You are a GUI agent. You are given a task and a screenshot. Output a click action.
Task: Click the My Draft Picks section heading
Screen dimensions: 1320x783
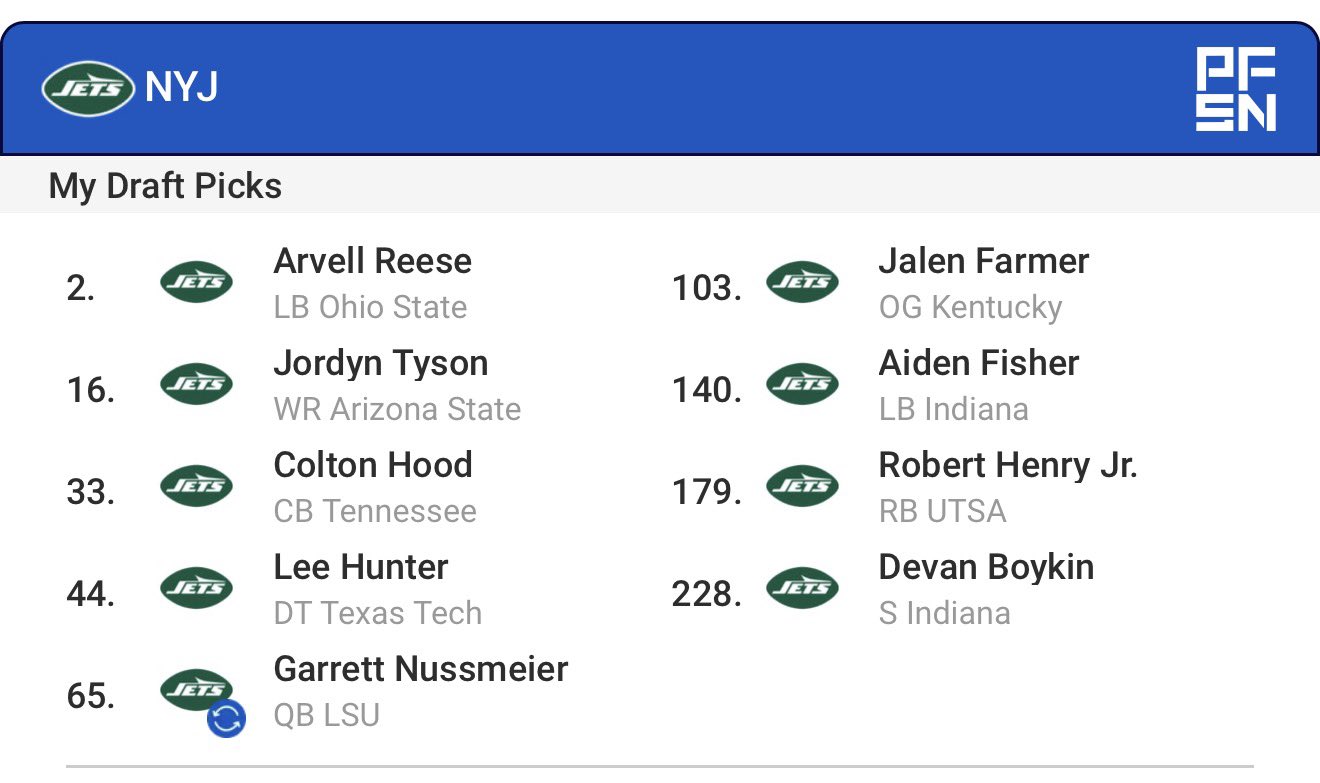point(165,186)
